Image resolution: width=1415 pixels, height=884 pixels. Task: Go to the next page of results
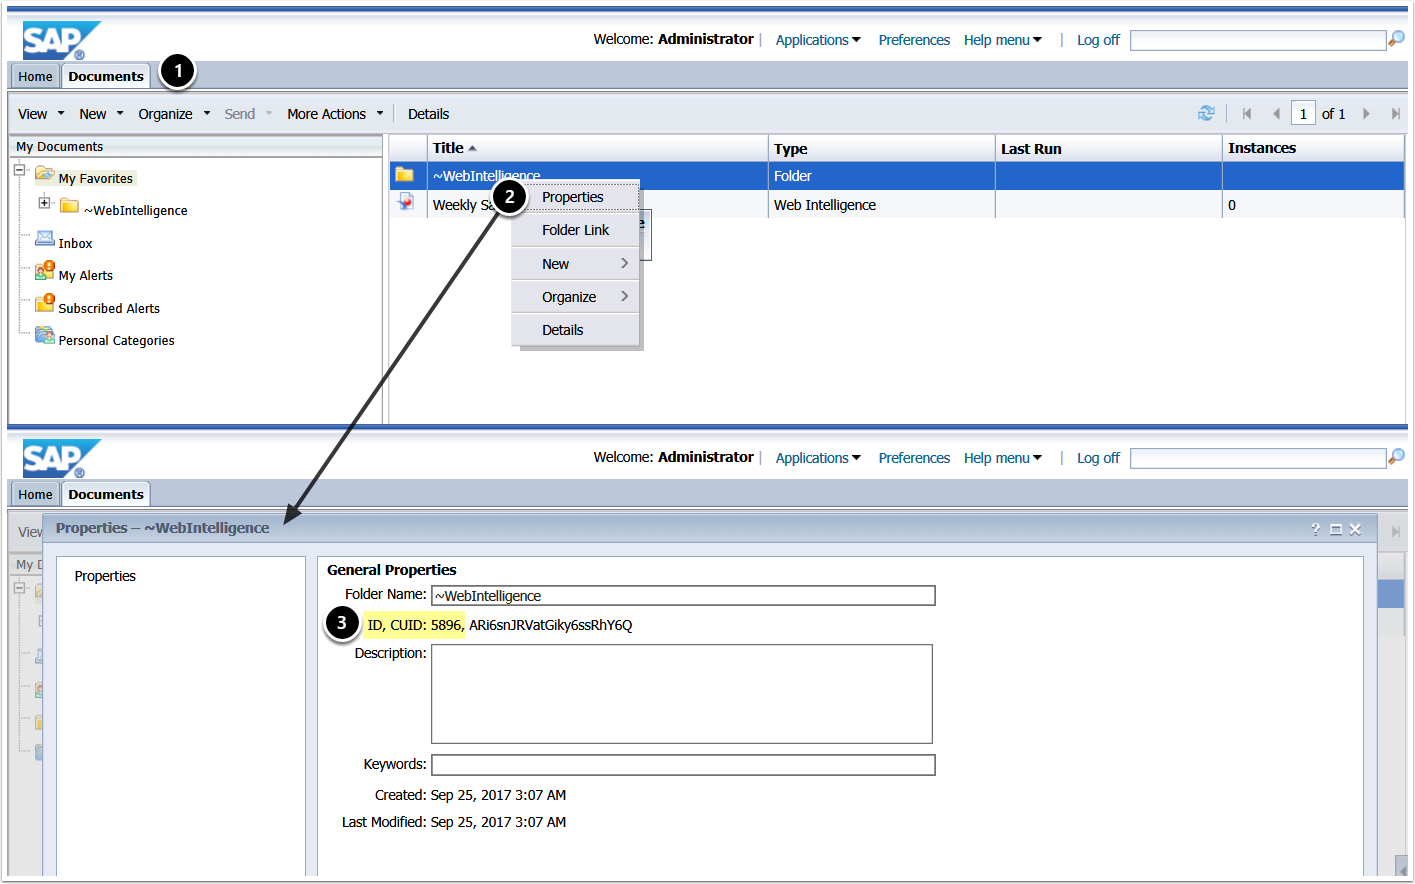1366,114
